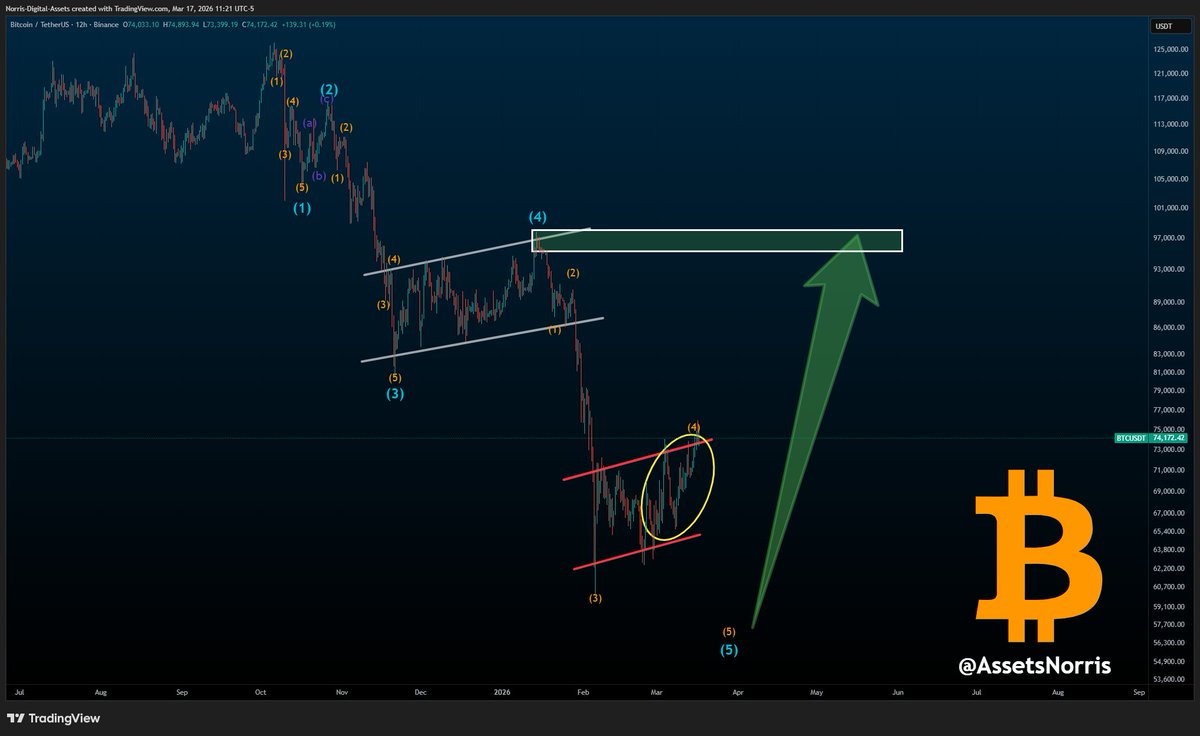
Task: Click the Feb label on the time axis
Action: coord(583,691)
